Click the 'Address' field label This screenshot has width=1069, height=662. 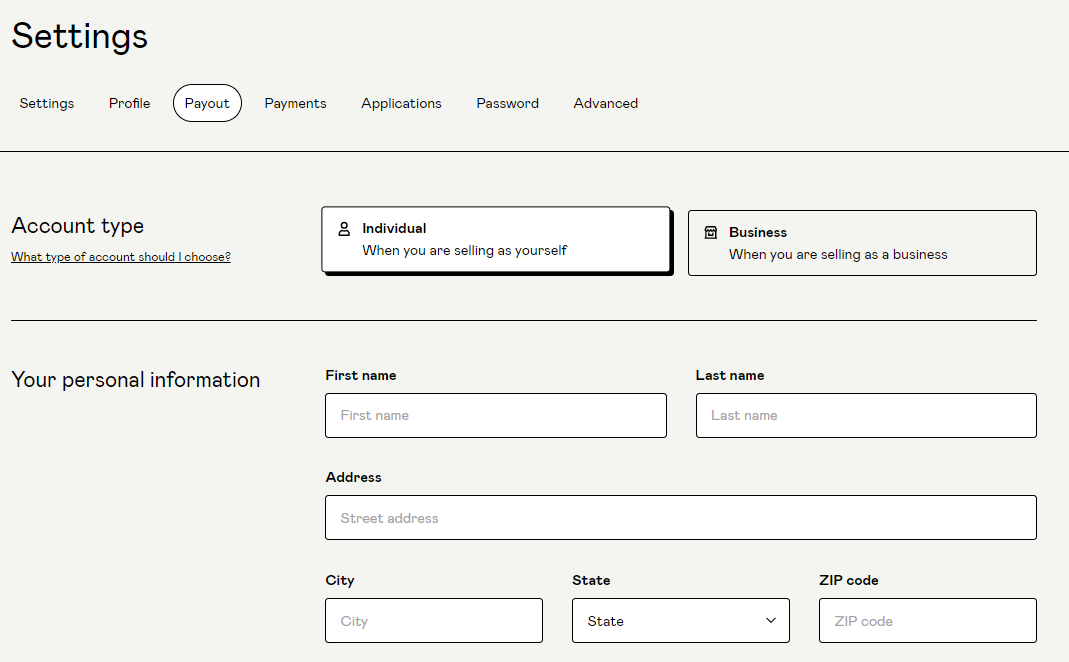tap(353, 477)
